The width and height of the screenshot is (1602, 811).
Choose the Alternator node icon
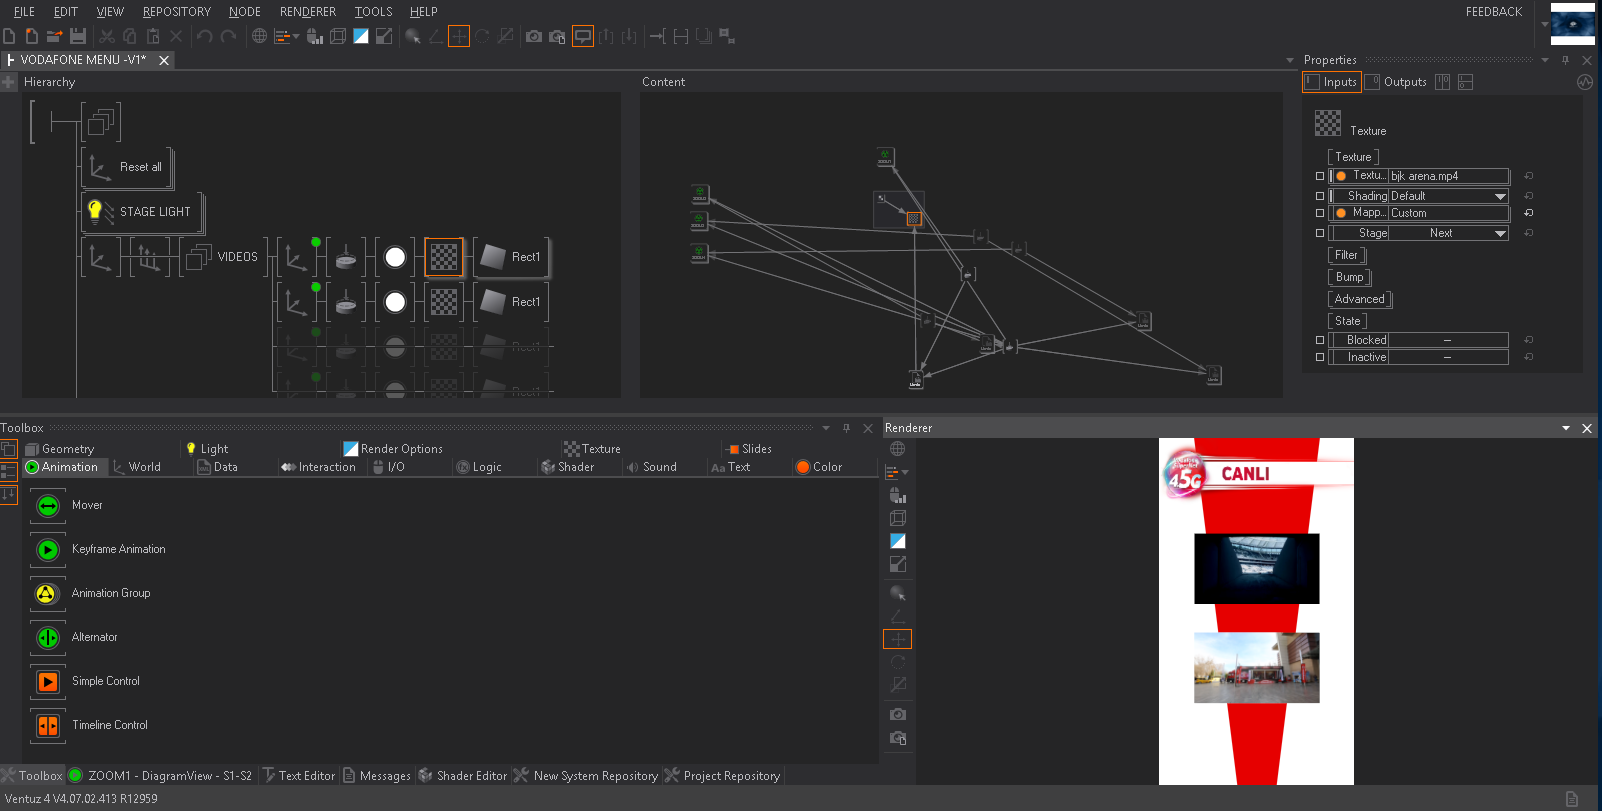coord(47,638)
